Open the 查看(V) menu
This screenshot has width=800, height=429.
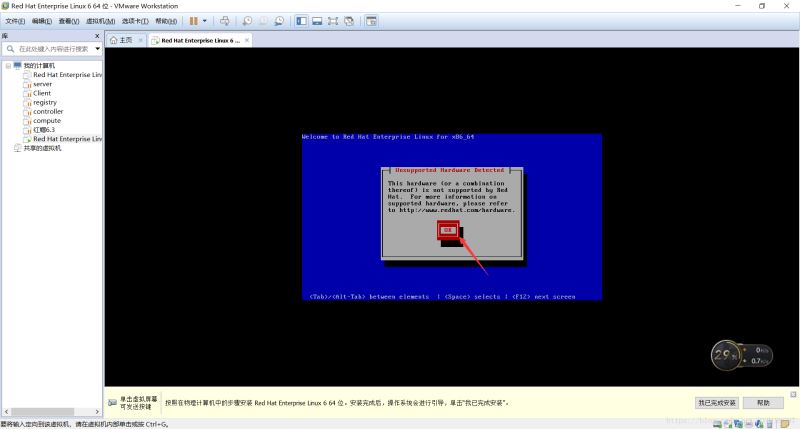(69, 21)
